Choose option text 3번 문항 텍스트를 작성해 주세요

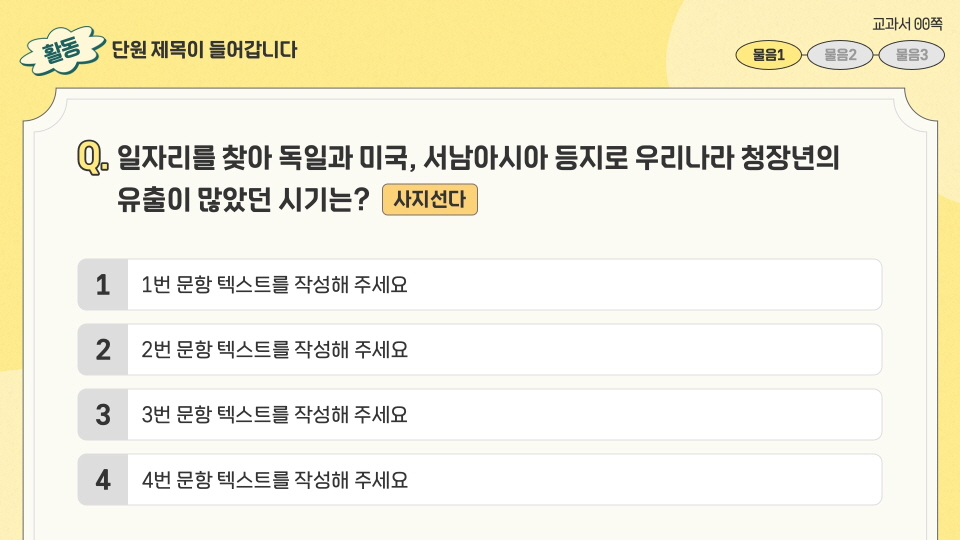274,414
